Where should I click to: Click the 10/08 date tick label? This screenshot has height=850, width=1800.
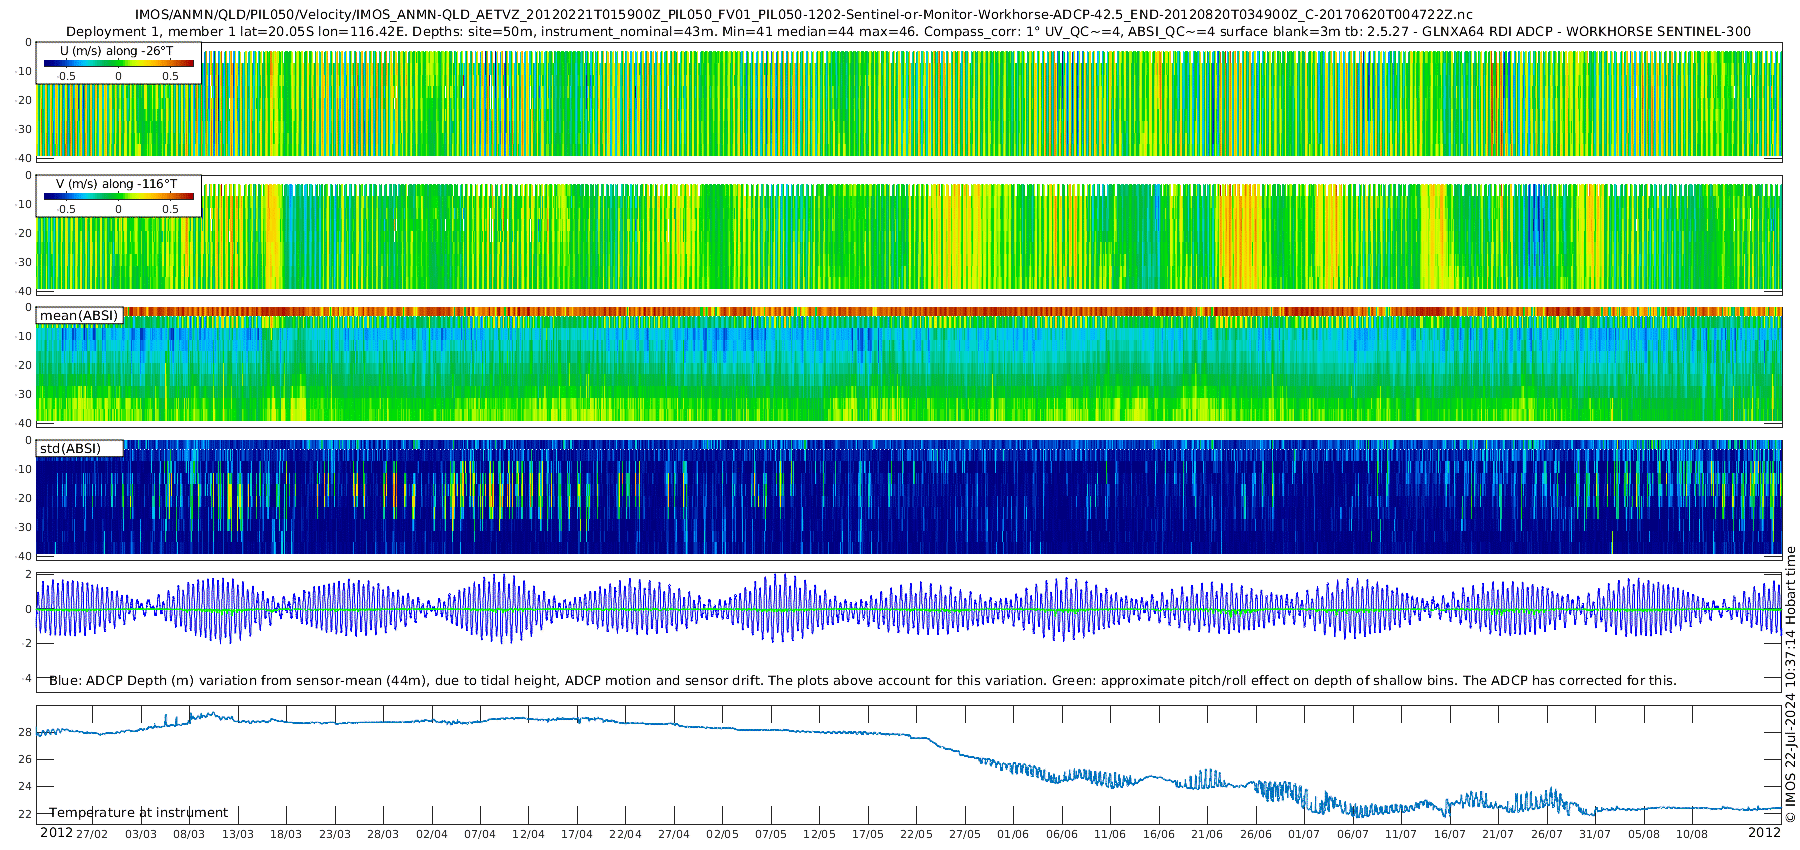point(1692,834)
